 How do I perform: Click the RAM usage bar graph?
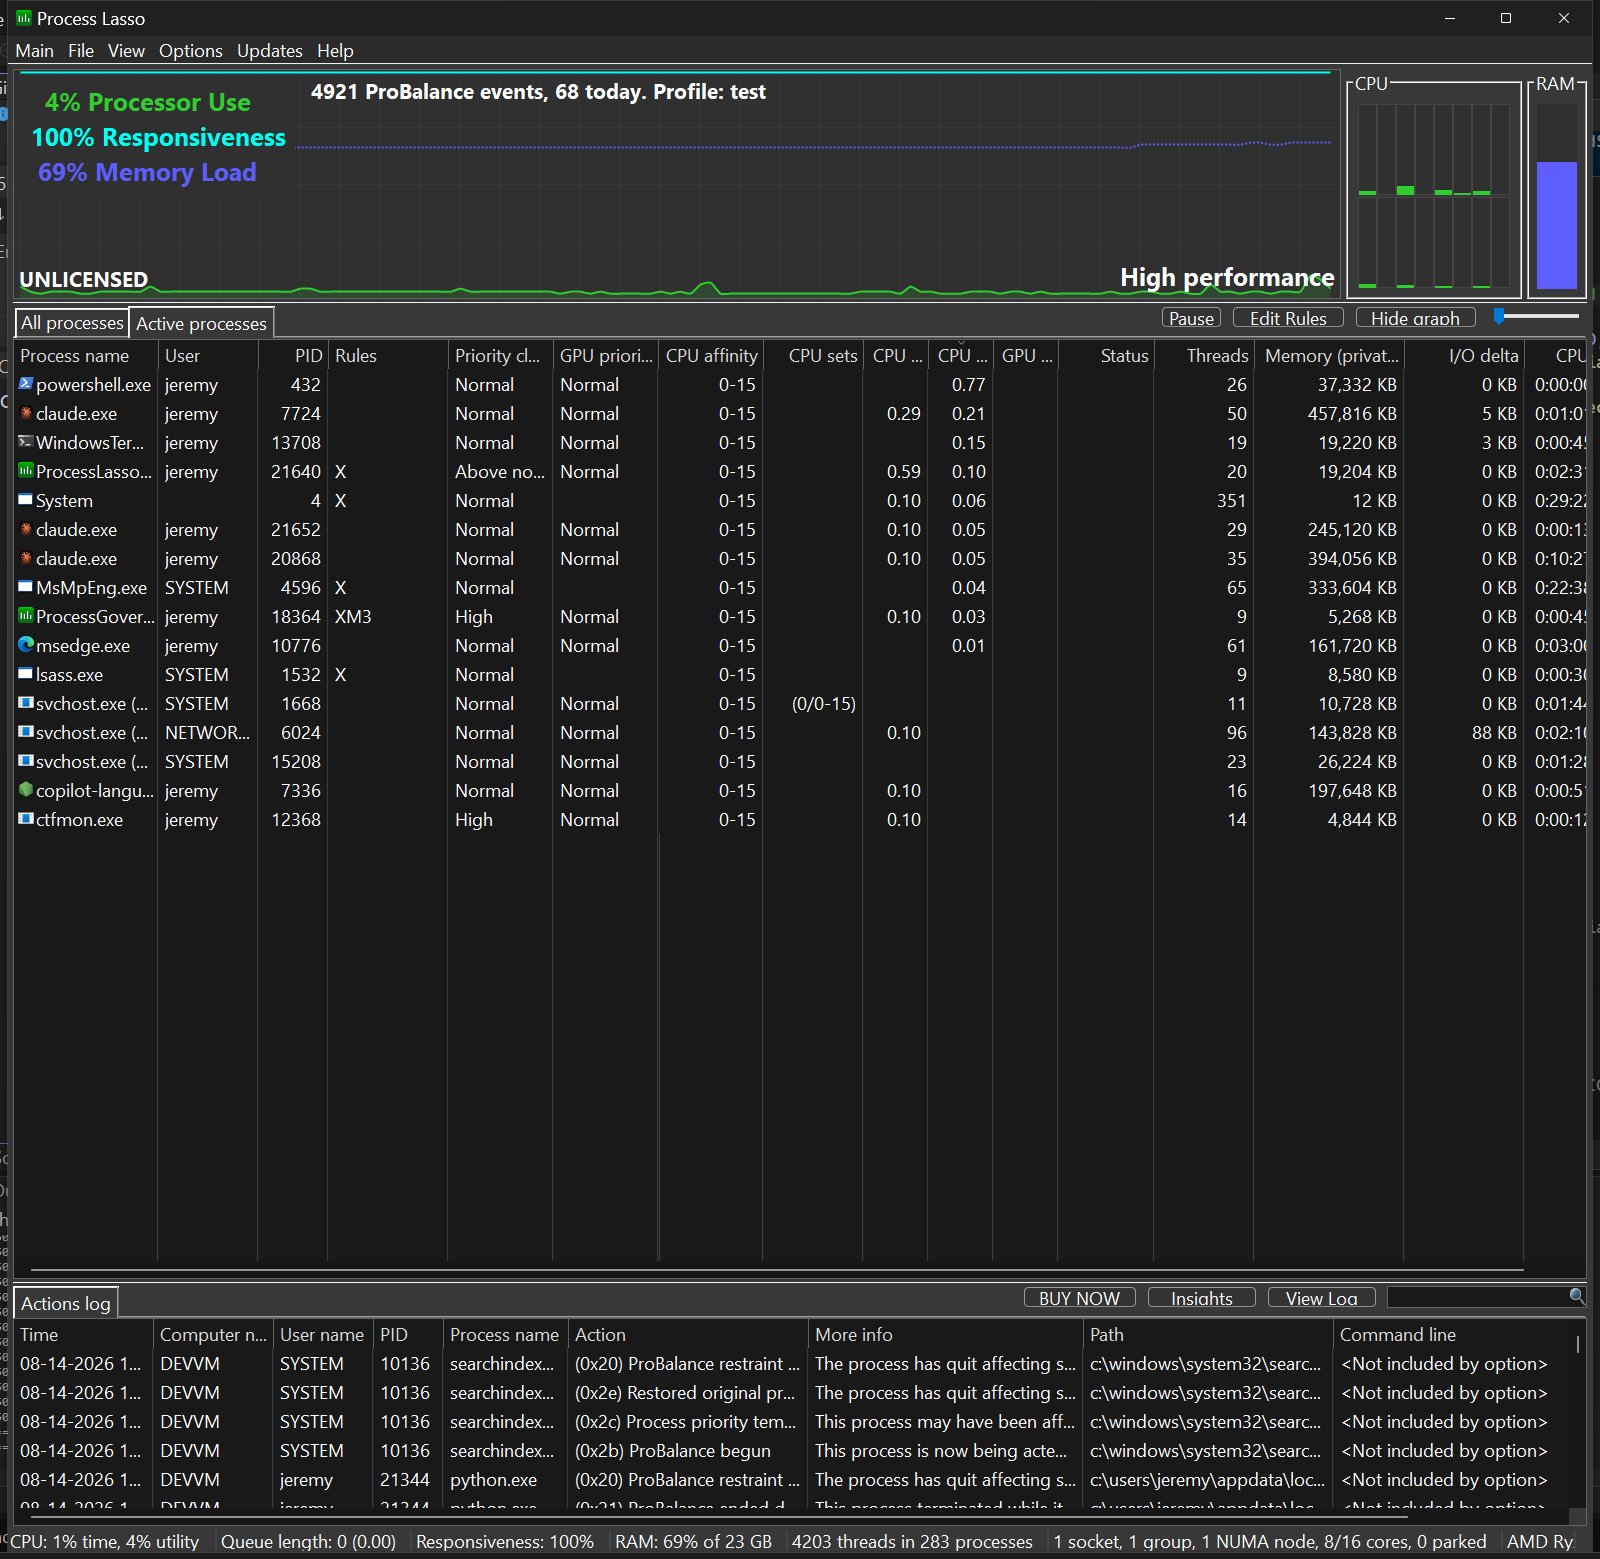tap(1557, 196)
